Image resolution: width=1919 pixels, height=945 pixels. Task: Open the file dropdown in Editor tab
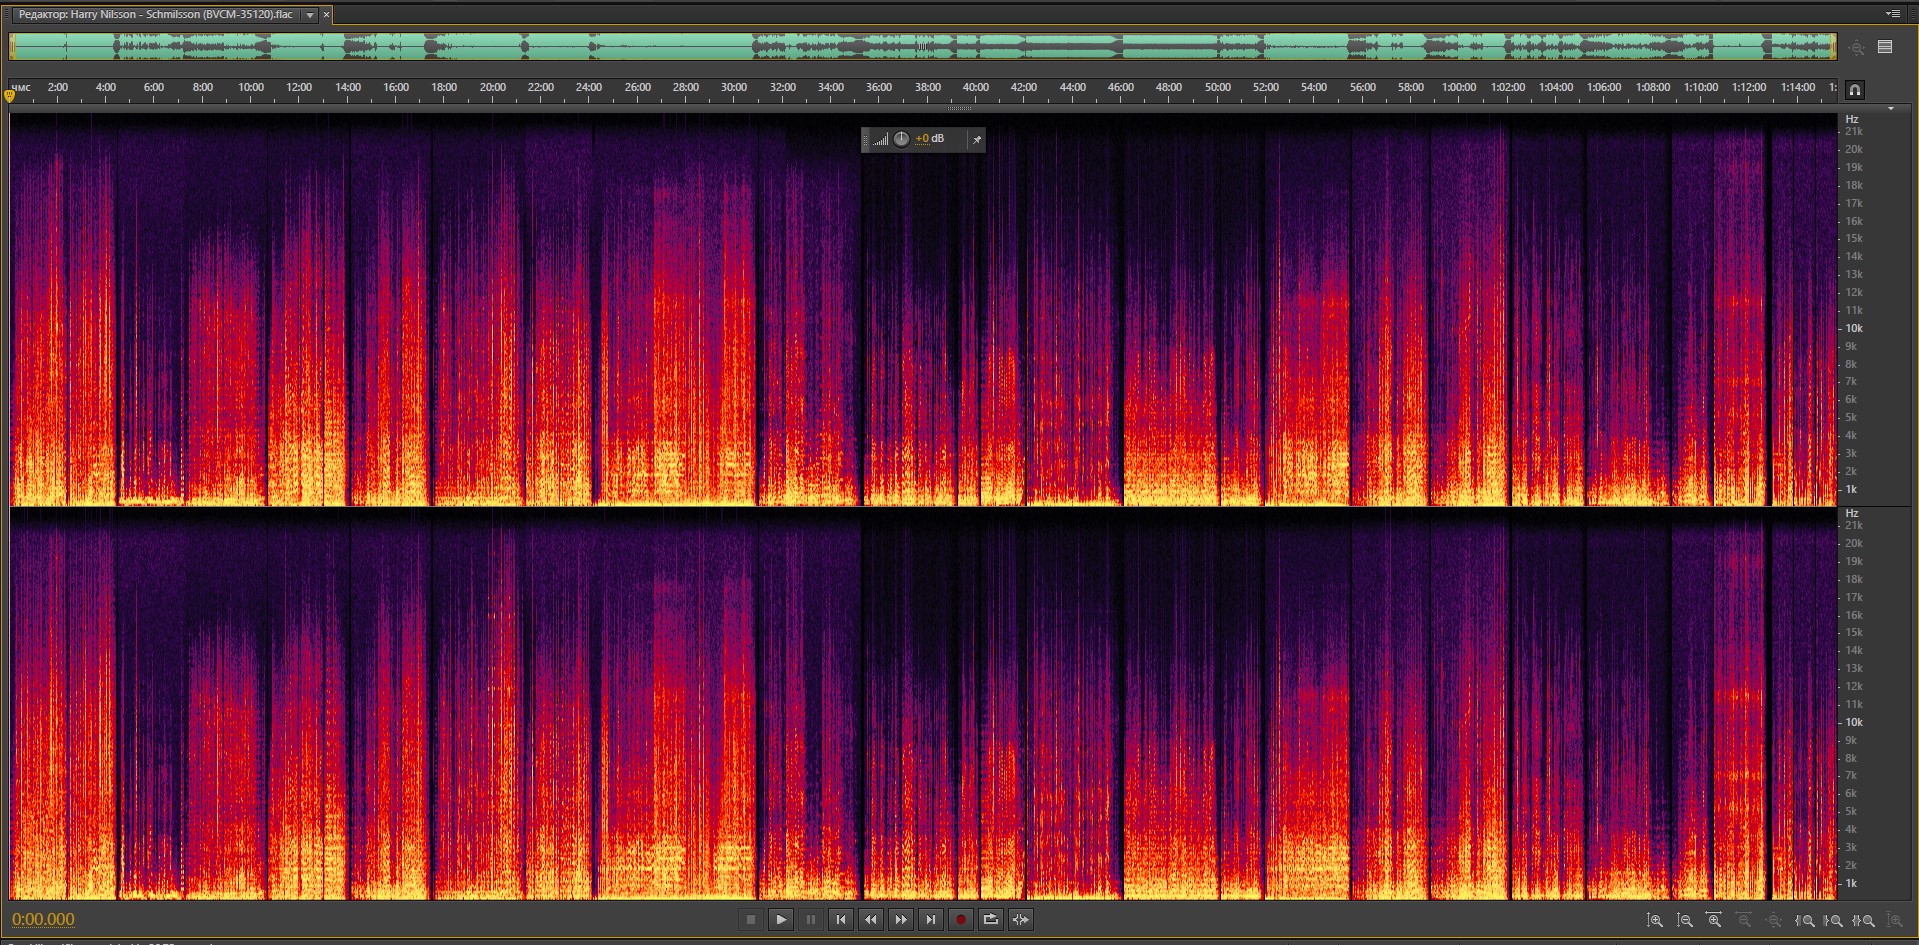click(x=310, y=15)
